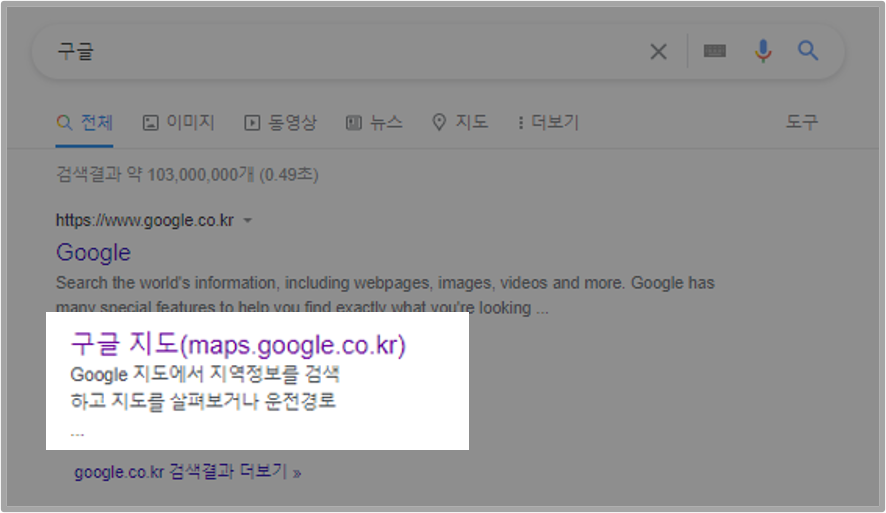This screenshot has width=886, height=513.
Task: Open the 뉴스 tab
Action: (374, 123)
